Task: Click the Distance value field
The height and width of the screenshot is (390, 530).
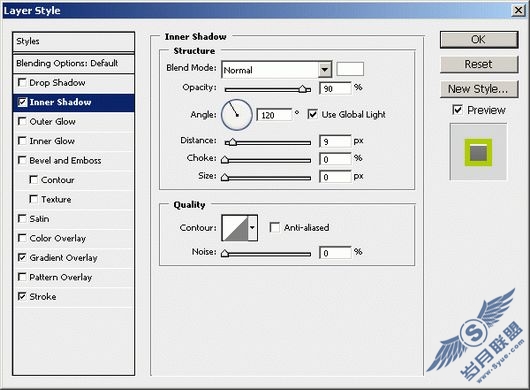Action: coord(335,141)
